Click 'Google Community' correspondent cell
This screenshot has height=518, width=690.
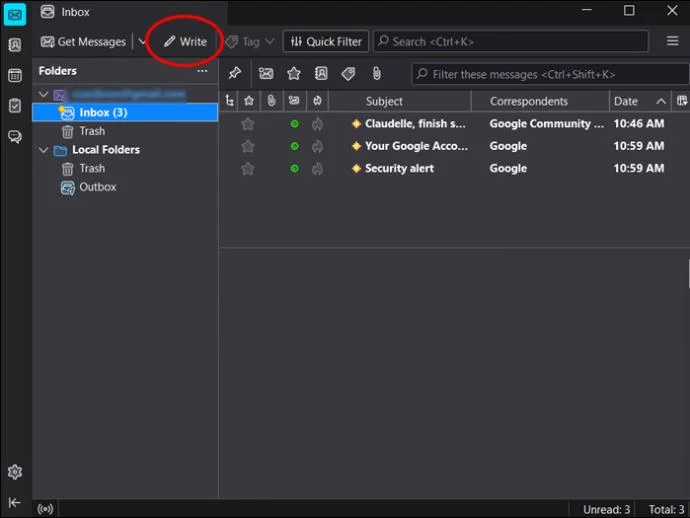point(546,124)
